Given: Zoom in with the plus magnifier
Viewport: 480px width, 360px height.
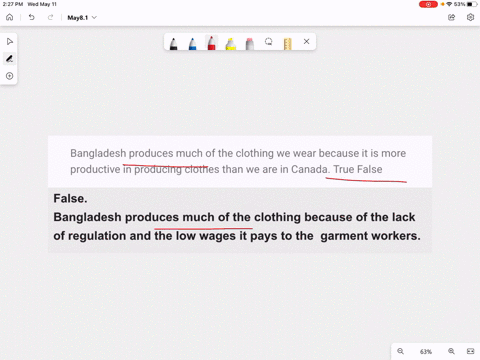Looking at the screenshot, I should [x=451, y=351].
